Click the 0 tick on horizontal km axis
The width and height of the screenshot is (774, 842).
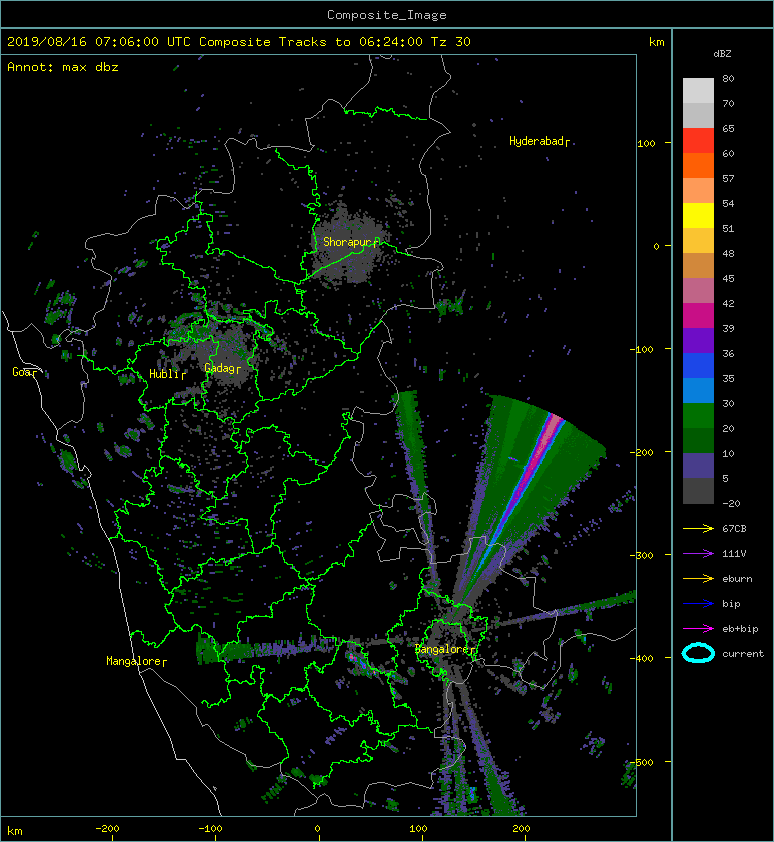click(x=317, y=829)
